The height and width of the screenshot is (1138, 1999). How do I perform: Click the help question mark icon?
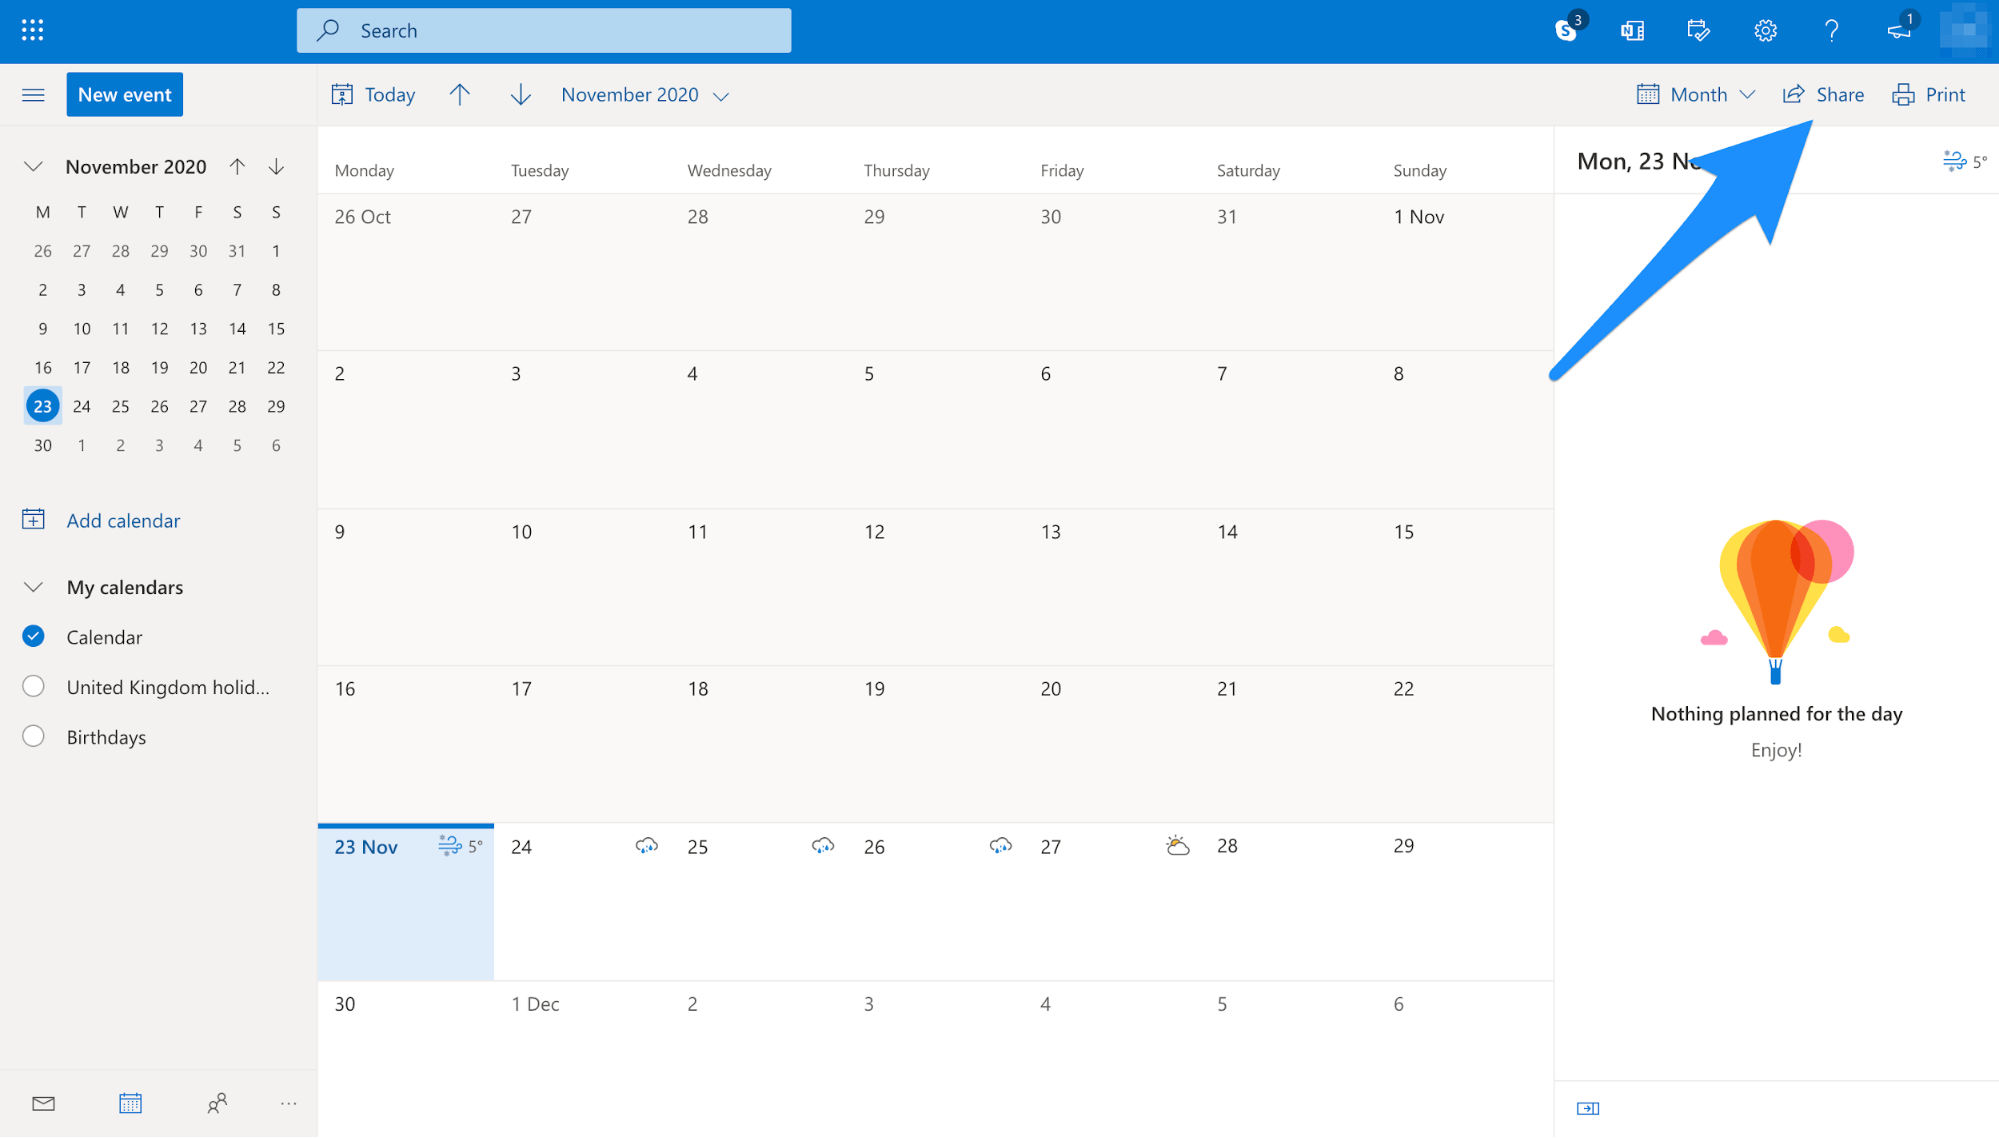pyautogui.click(x=1831, y=30)
